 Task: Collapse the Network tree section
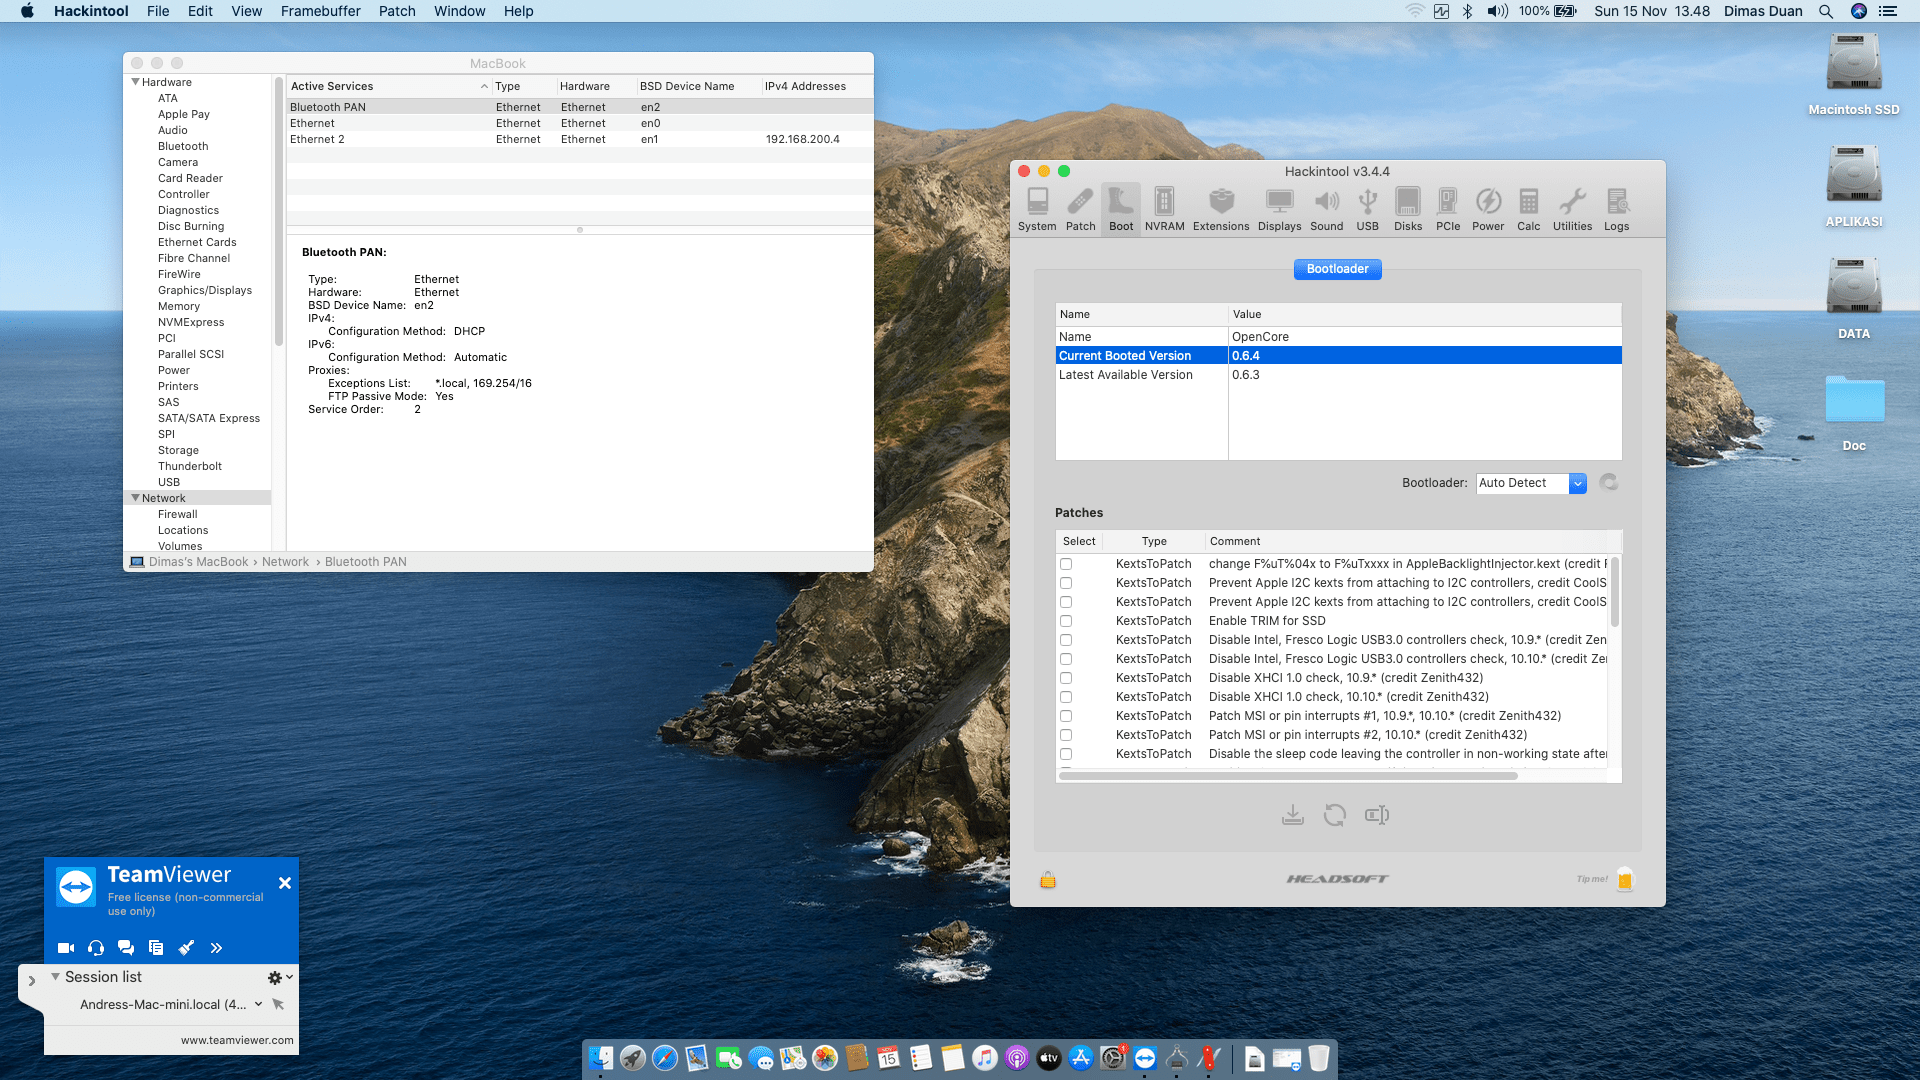(136, 498)
